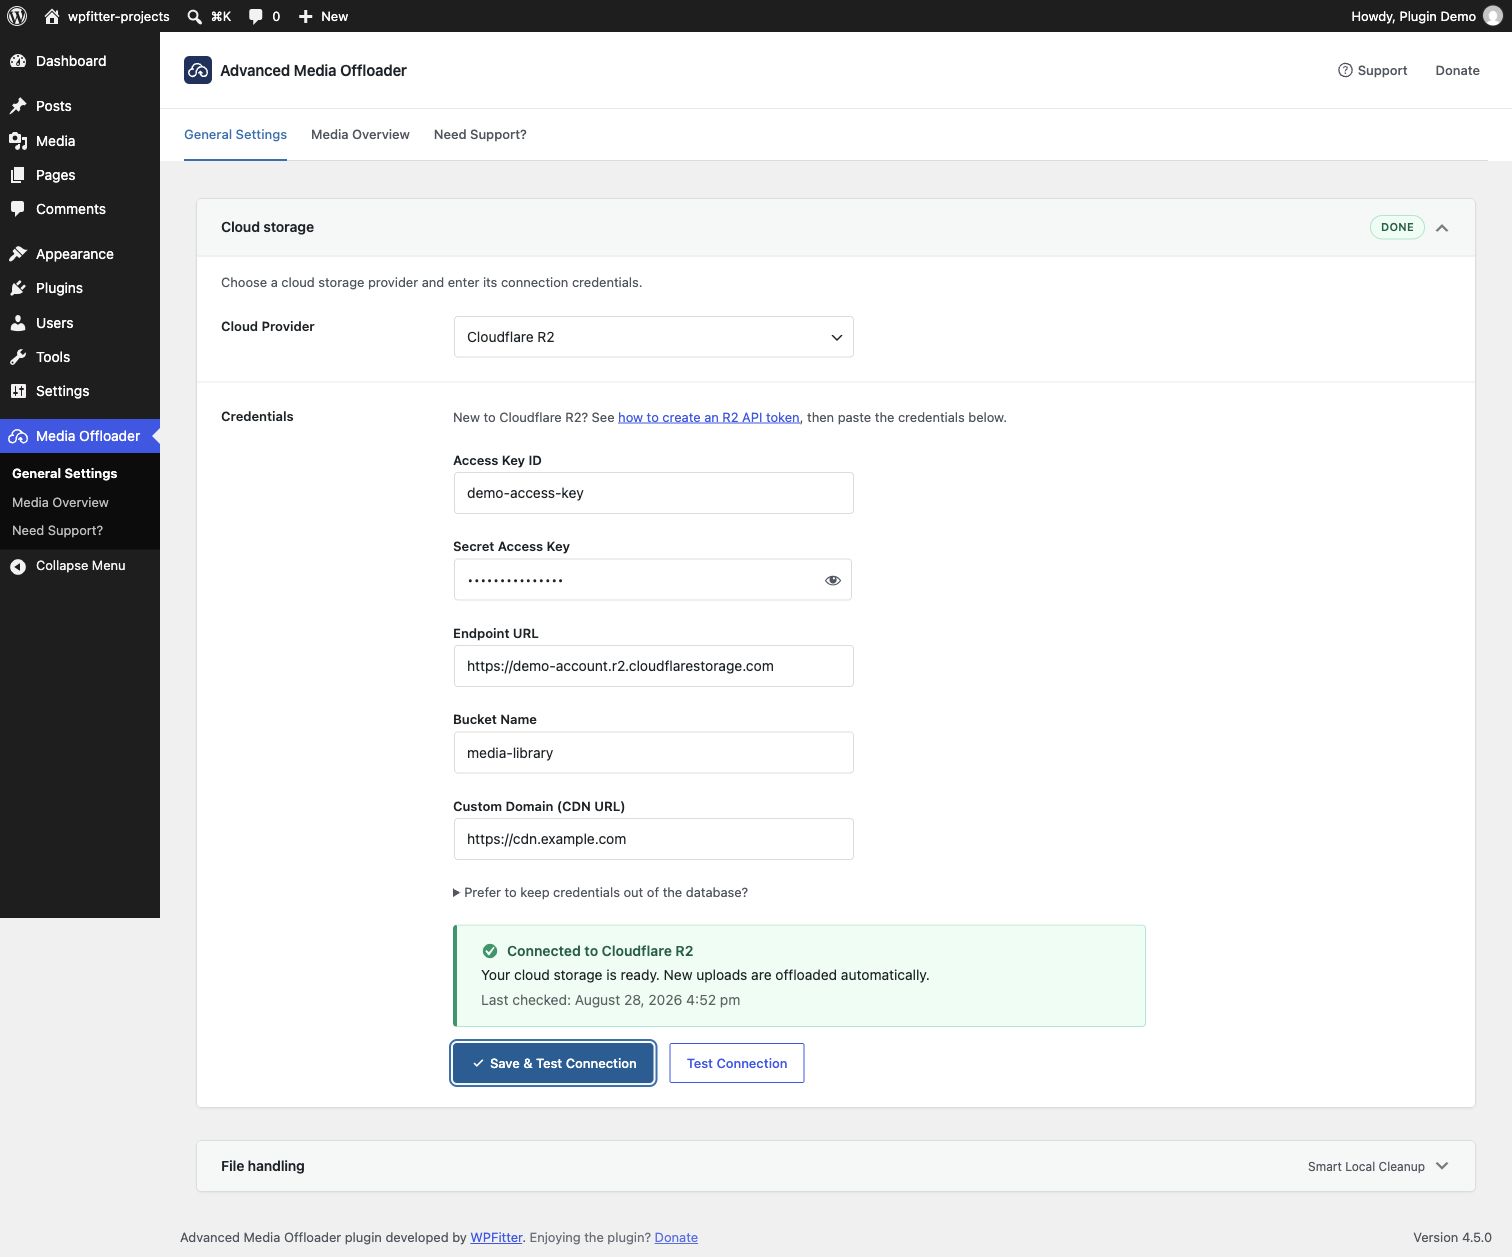Click the Posts pin icon

point(18,106)
